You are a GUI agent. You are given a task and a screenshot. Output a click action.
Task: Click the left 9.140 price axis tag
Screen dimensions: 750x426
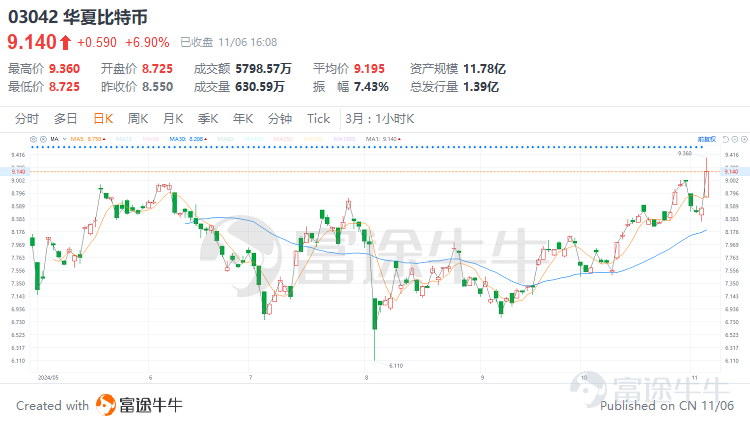coord(18,172)
